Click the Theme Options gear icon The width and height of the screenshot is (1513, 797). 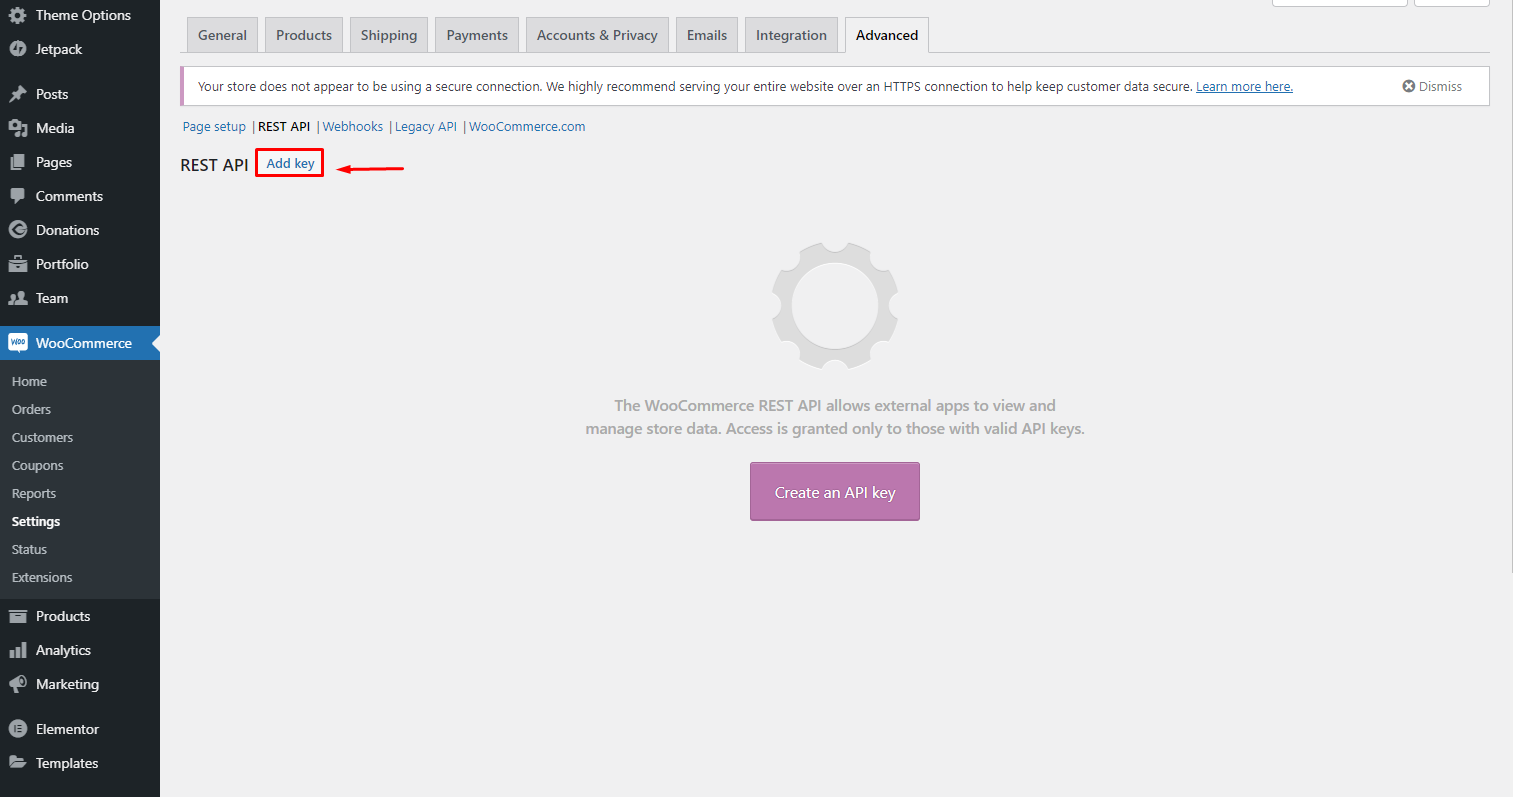(17, 15)
